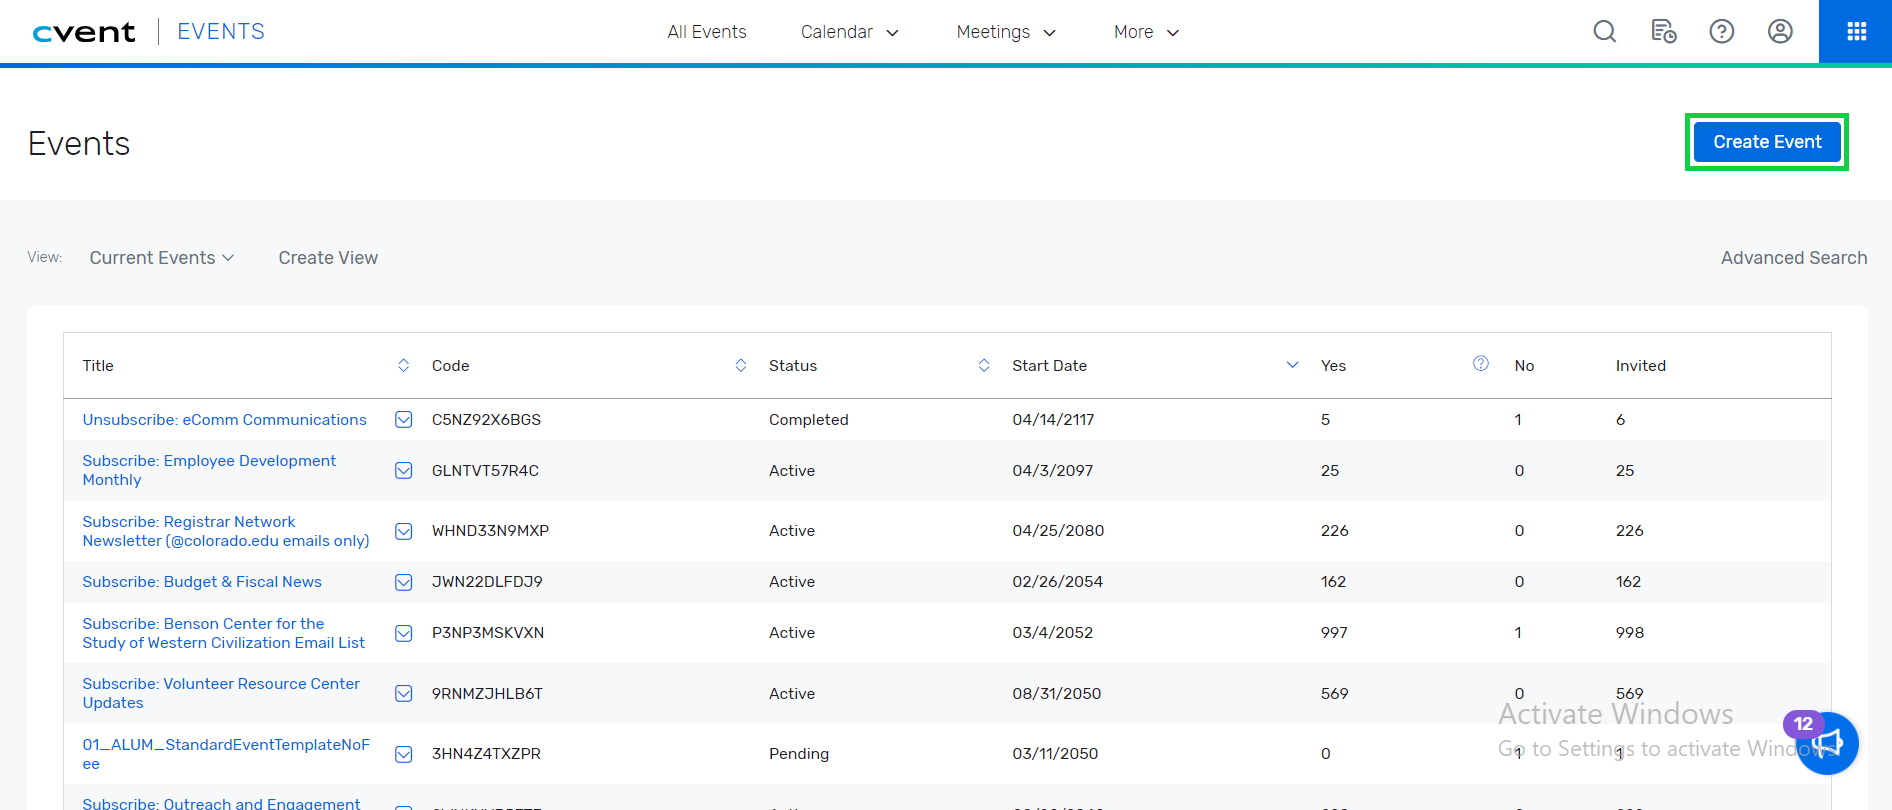Open the announcements megaphone chat icon
The width and height of the screenshot is (1892, 810).
[1827, 743]
